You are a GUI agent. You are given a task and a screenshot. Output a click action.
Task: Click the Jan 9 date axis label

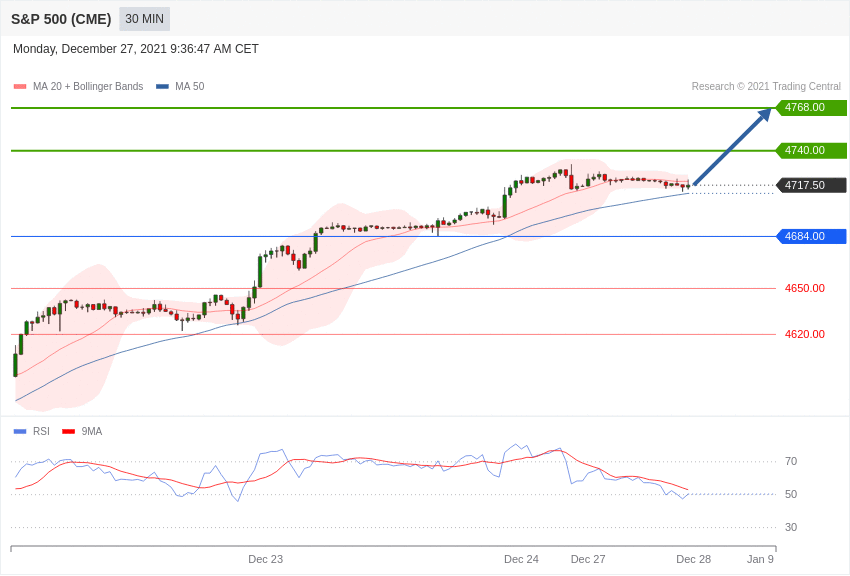coord(760,559)
